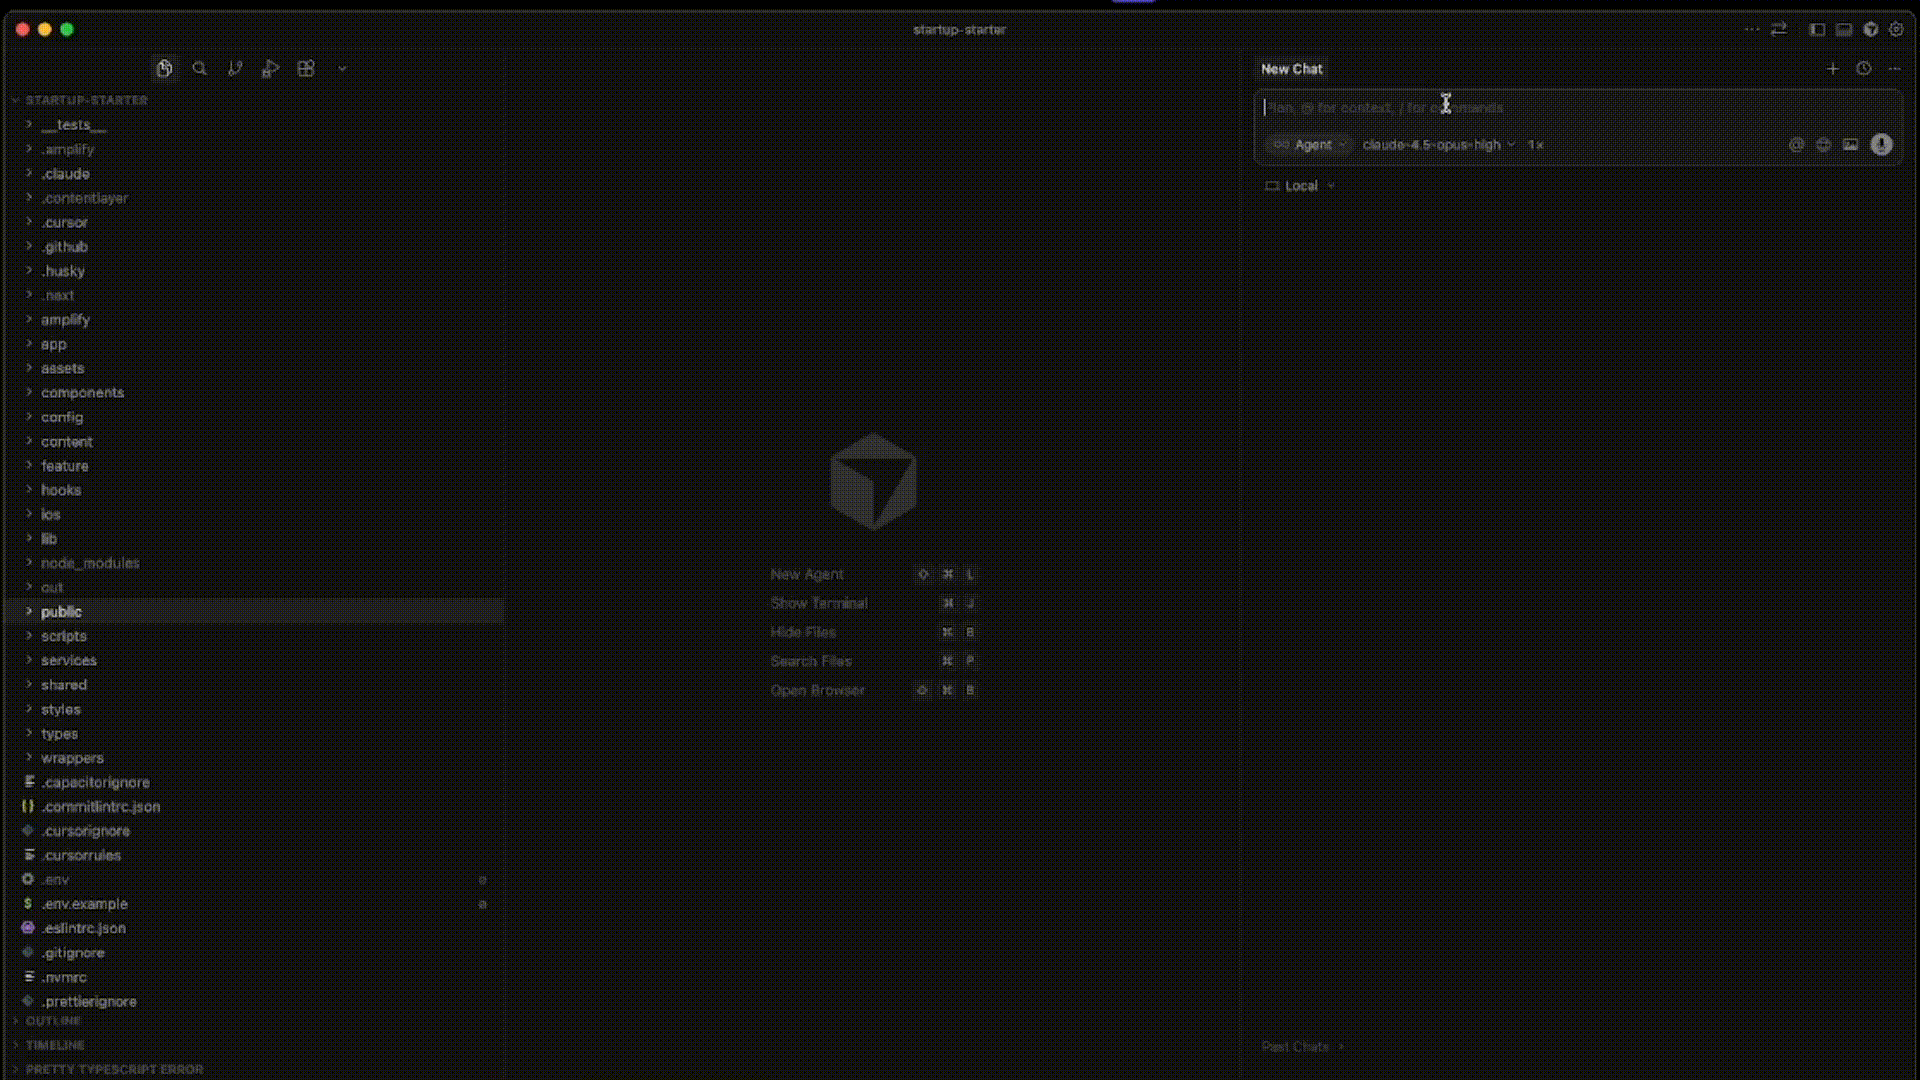This screenshot has width=1920, height=1080.
Task: Open chat history via the clock icon
Action: coord(1864,69)
